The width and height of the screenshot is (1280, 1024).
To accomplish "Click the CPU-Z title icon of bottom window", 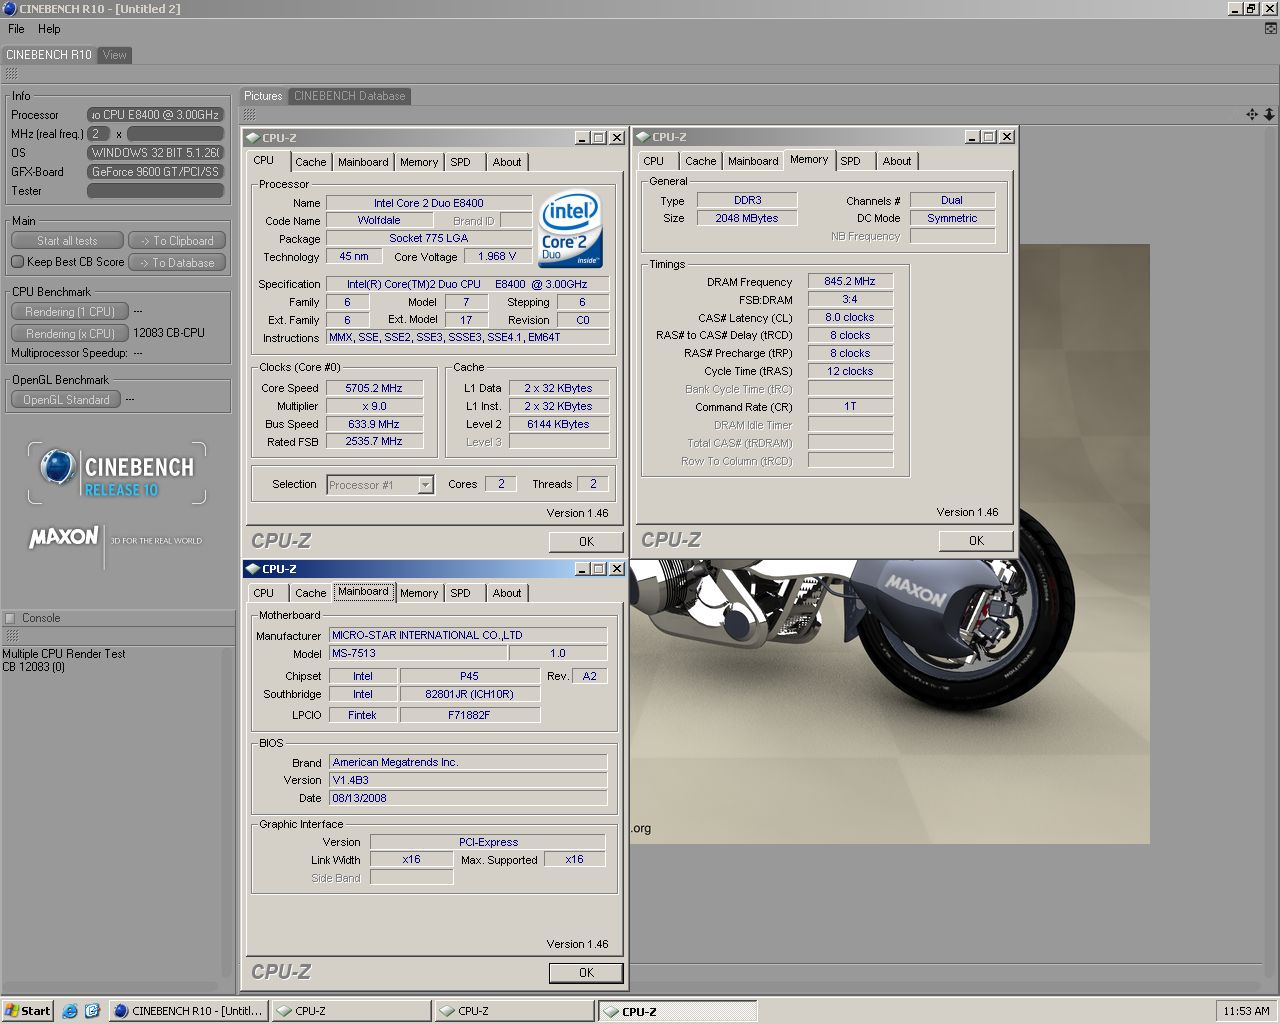I will click(252, 569).
